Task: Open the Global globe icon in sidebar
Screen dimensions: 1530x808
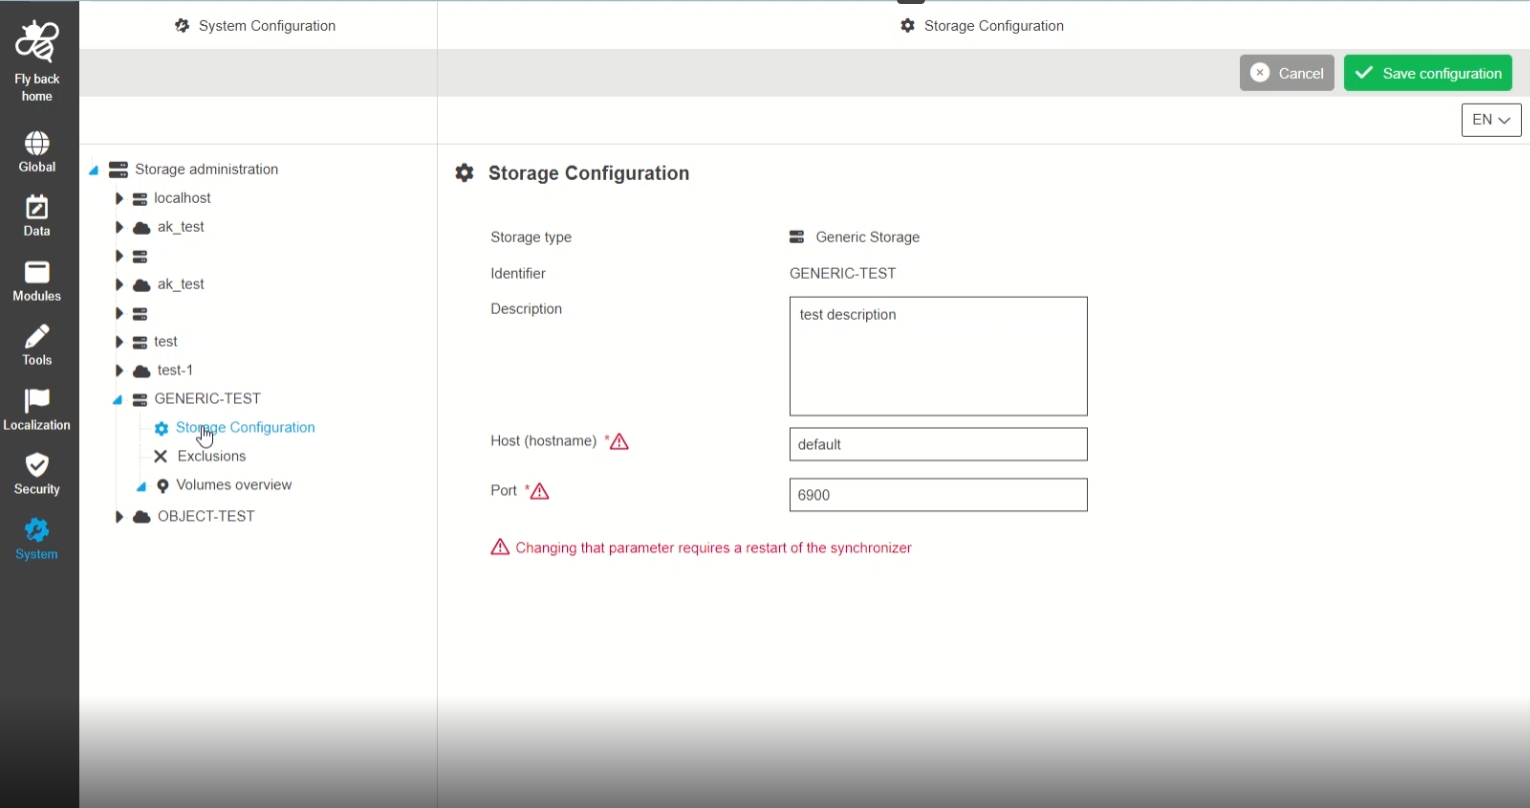Action: point(37,144)
